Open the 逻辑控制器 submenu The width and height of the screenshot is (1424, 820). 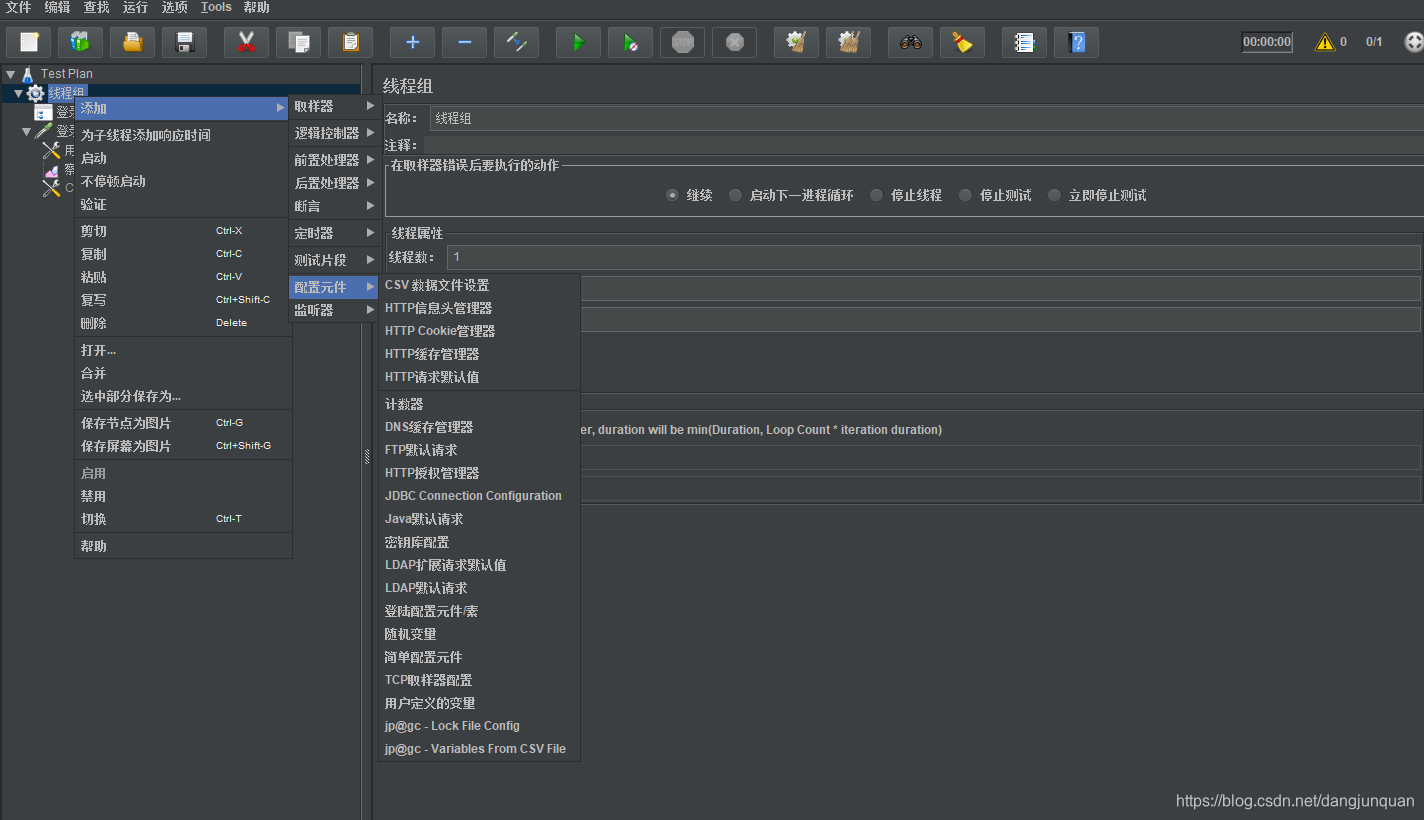point(335,133)
